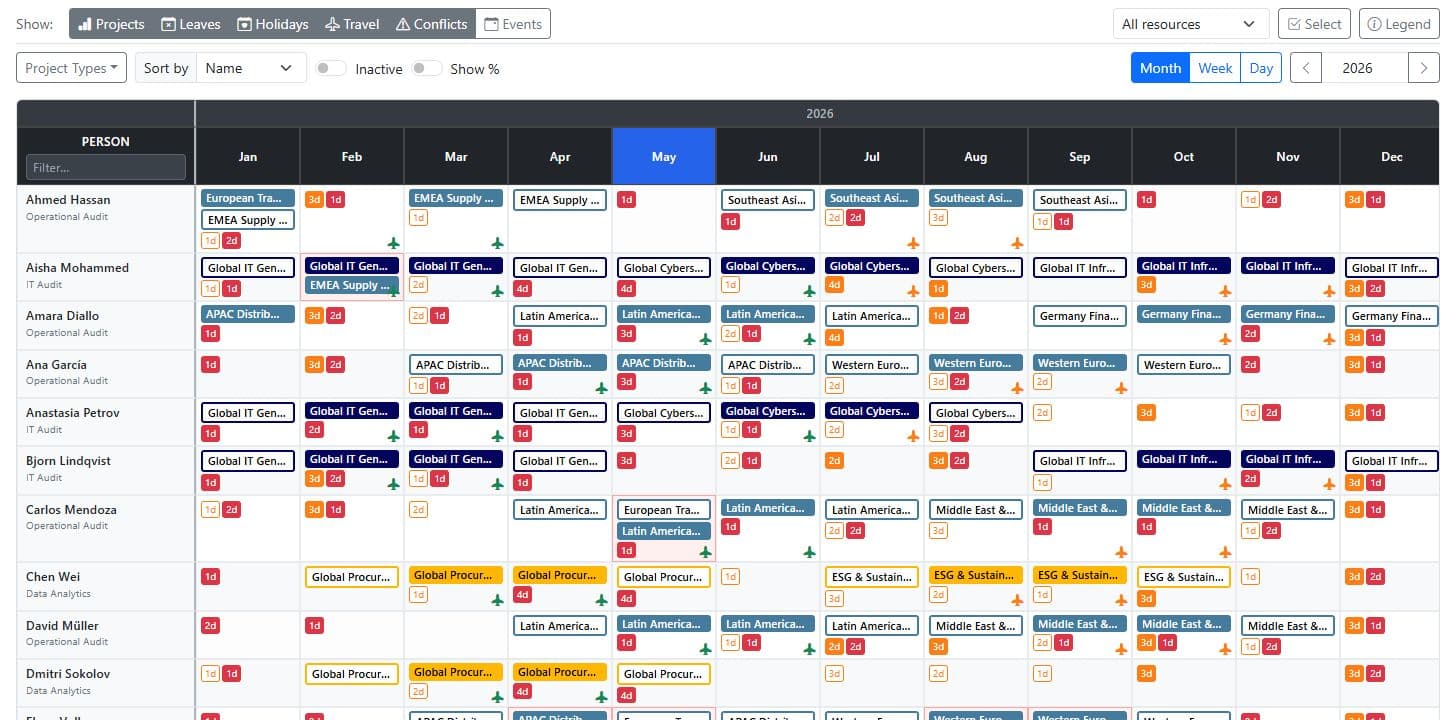Viewport: 1456px width, 720px height.
Task: Click EMEA Supply bar in Aisha Mohammed's Feb cell
Action: coord(352,286)
